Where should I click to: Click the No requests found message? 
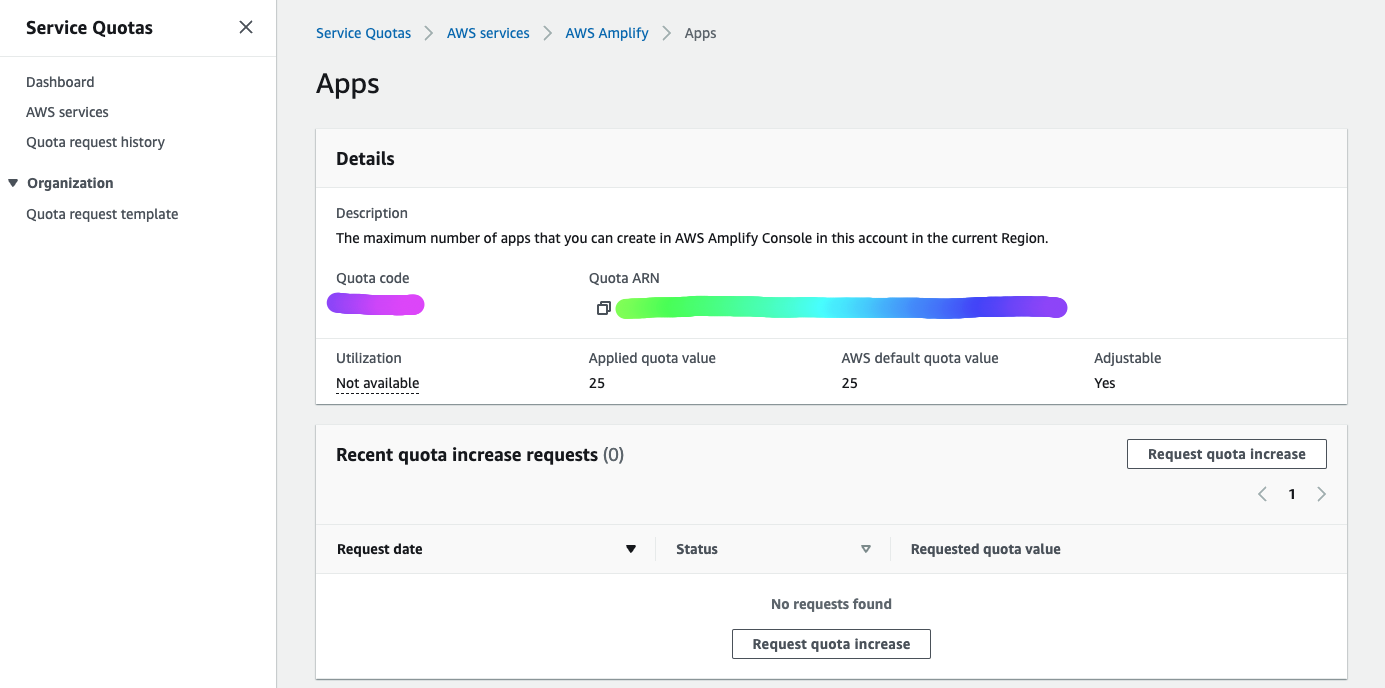click(x=831, y=604)
